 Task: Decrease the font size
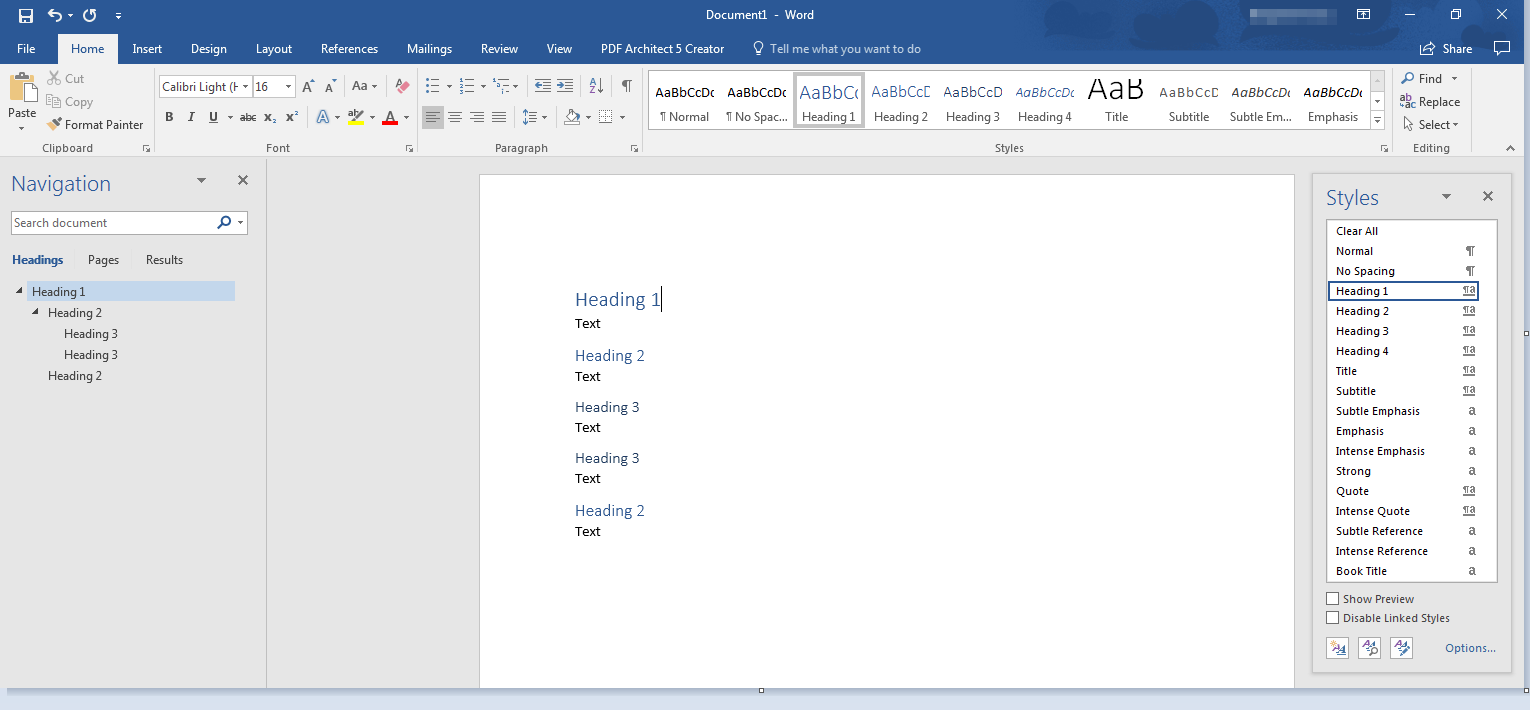pos(330,87)
